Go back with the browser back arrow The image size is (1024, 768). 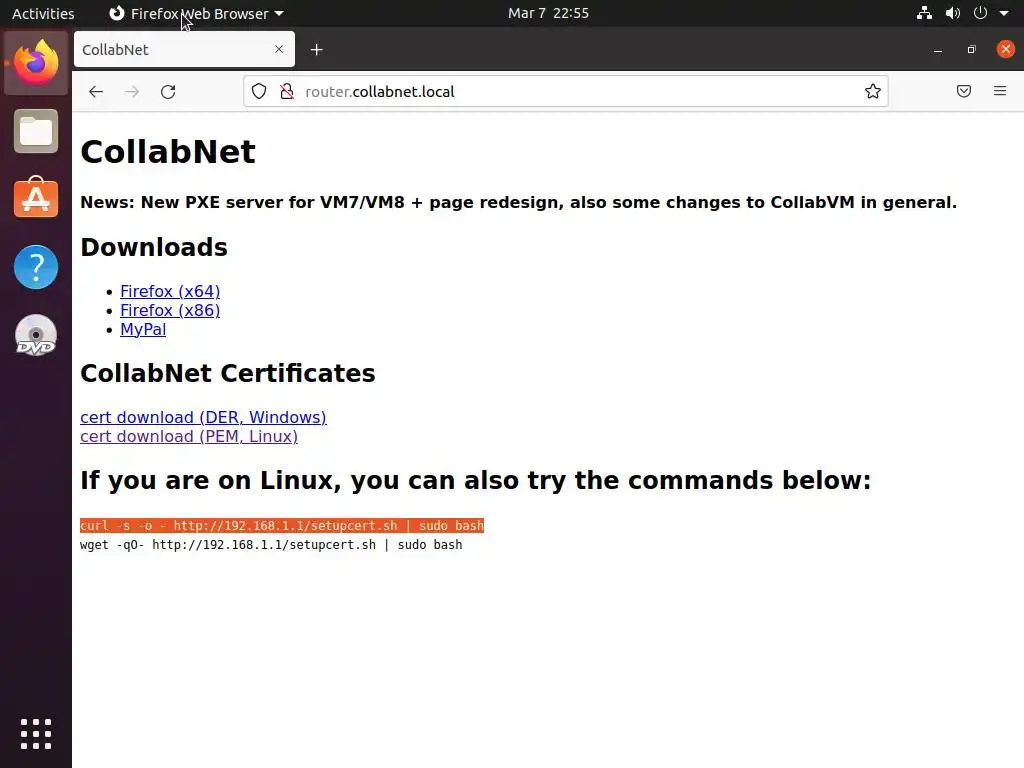pos(96,91)
